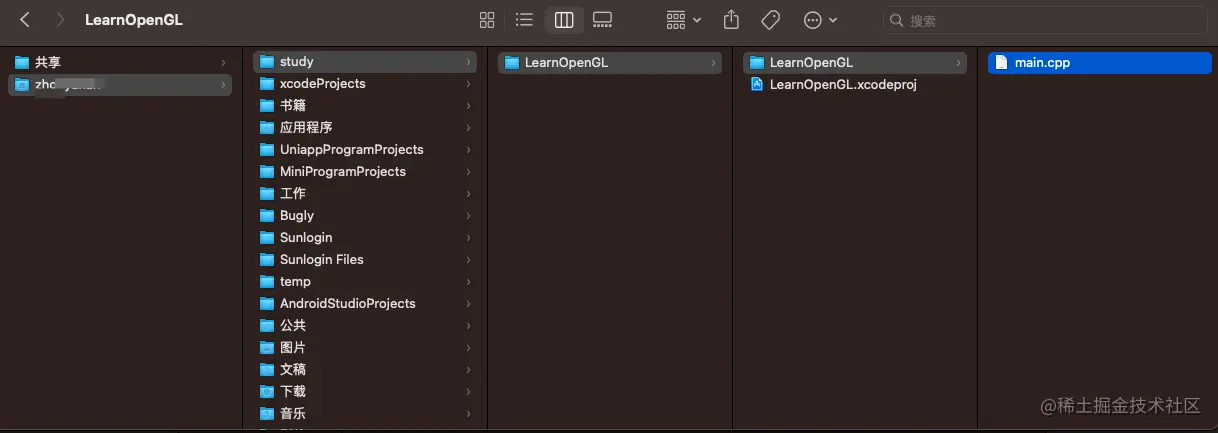Screen dimensions: 1218x433
Task: Click the temp folder icon
Action: pyautogui.click(x=267, y=282)
